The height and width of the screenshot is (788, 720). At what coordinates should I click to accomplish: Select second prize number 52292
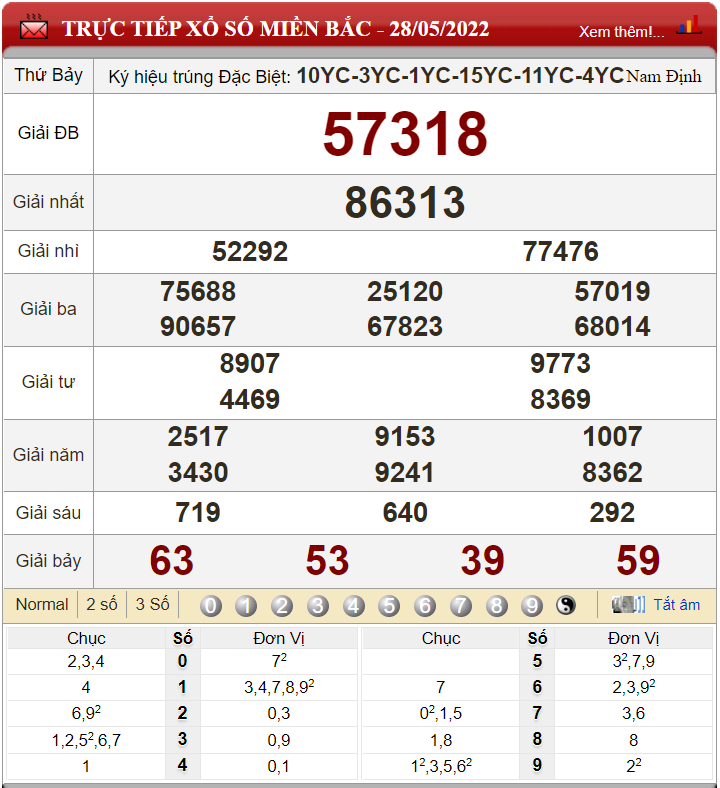point(250,251)
